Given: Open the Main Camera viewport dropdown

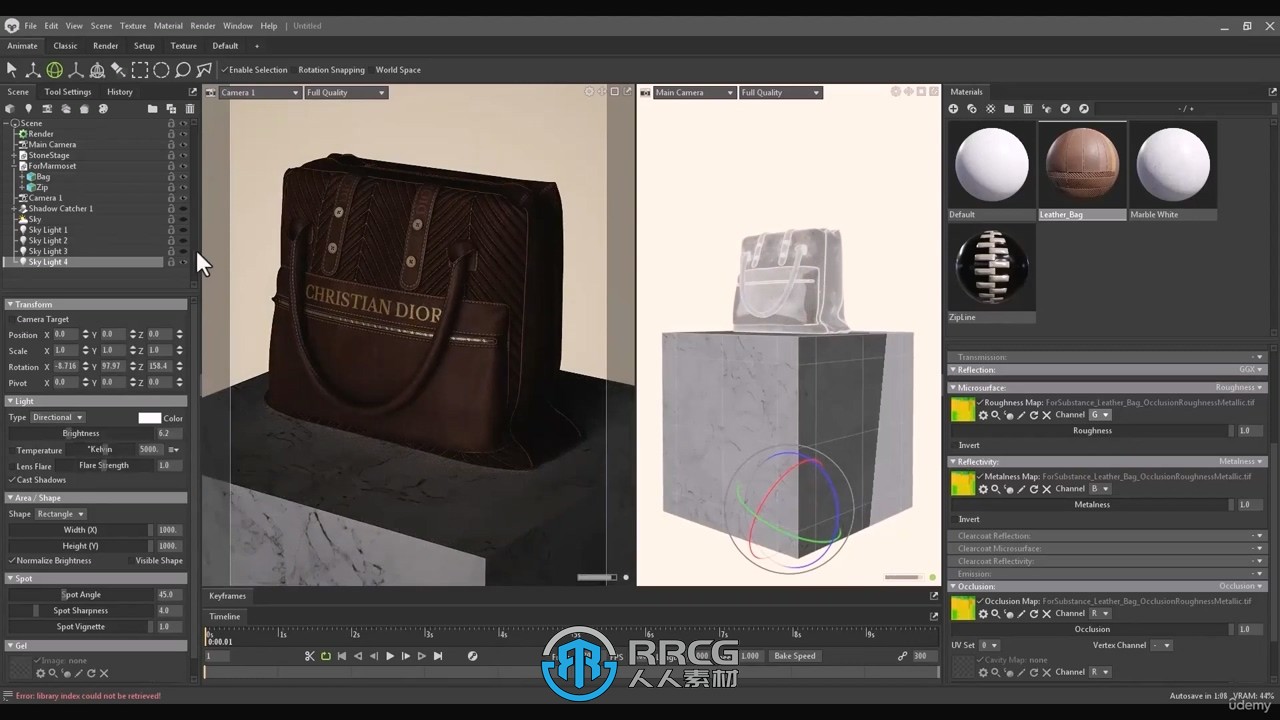Looking at the screenshot, I should tap(695, 92).
